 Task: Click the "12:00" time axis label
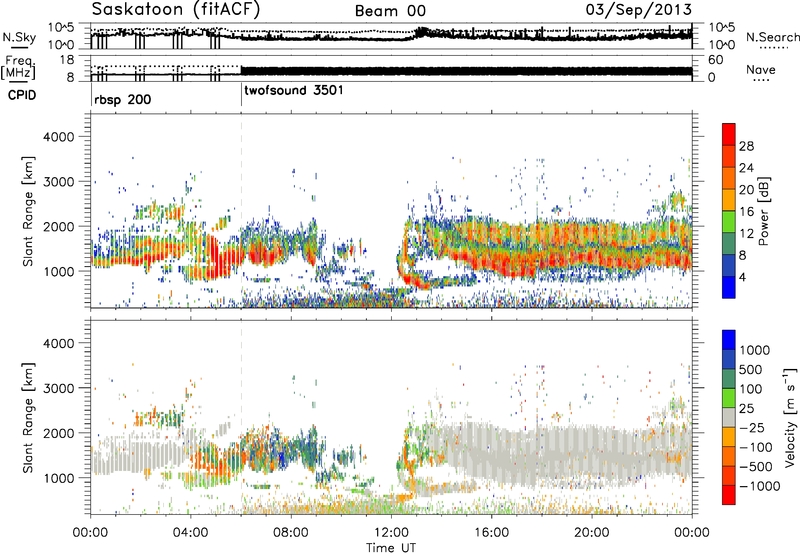pyautogui.click(x=391, y=533)
